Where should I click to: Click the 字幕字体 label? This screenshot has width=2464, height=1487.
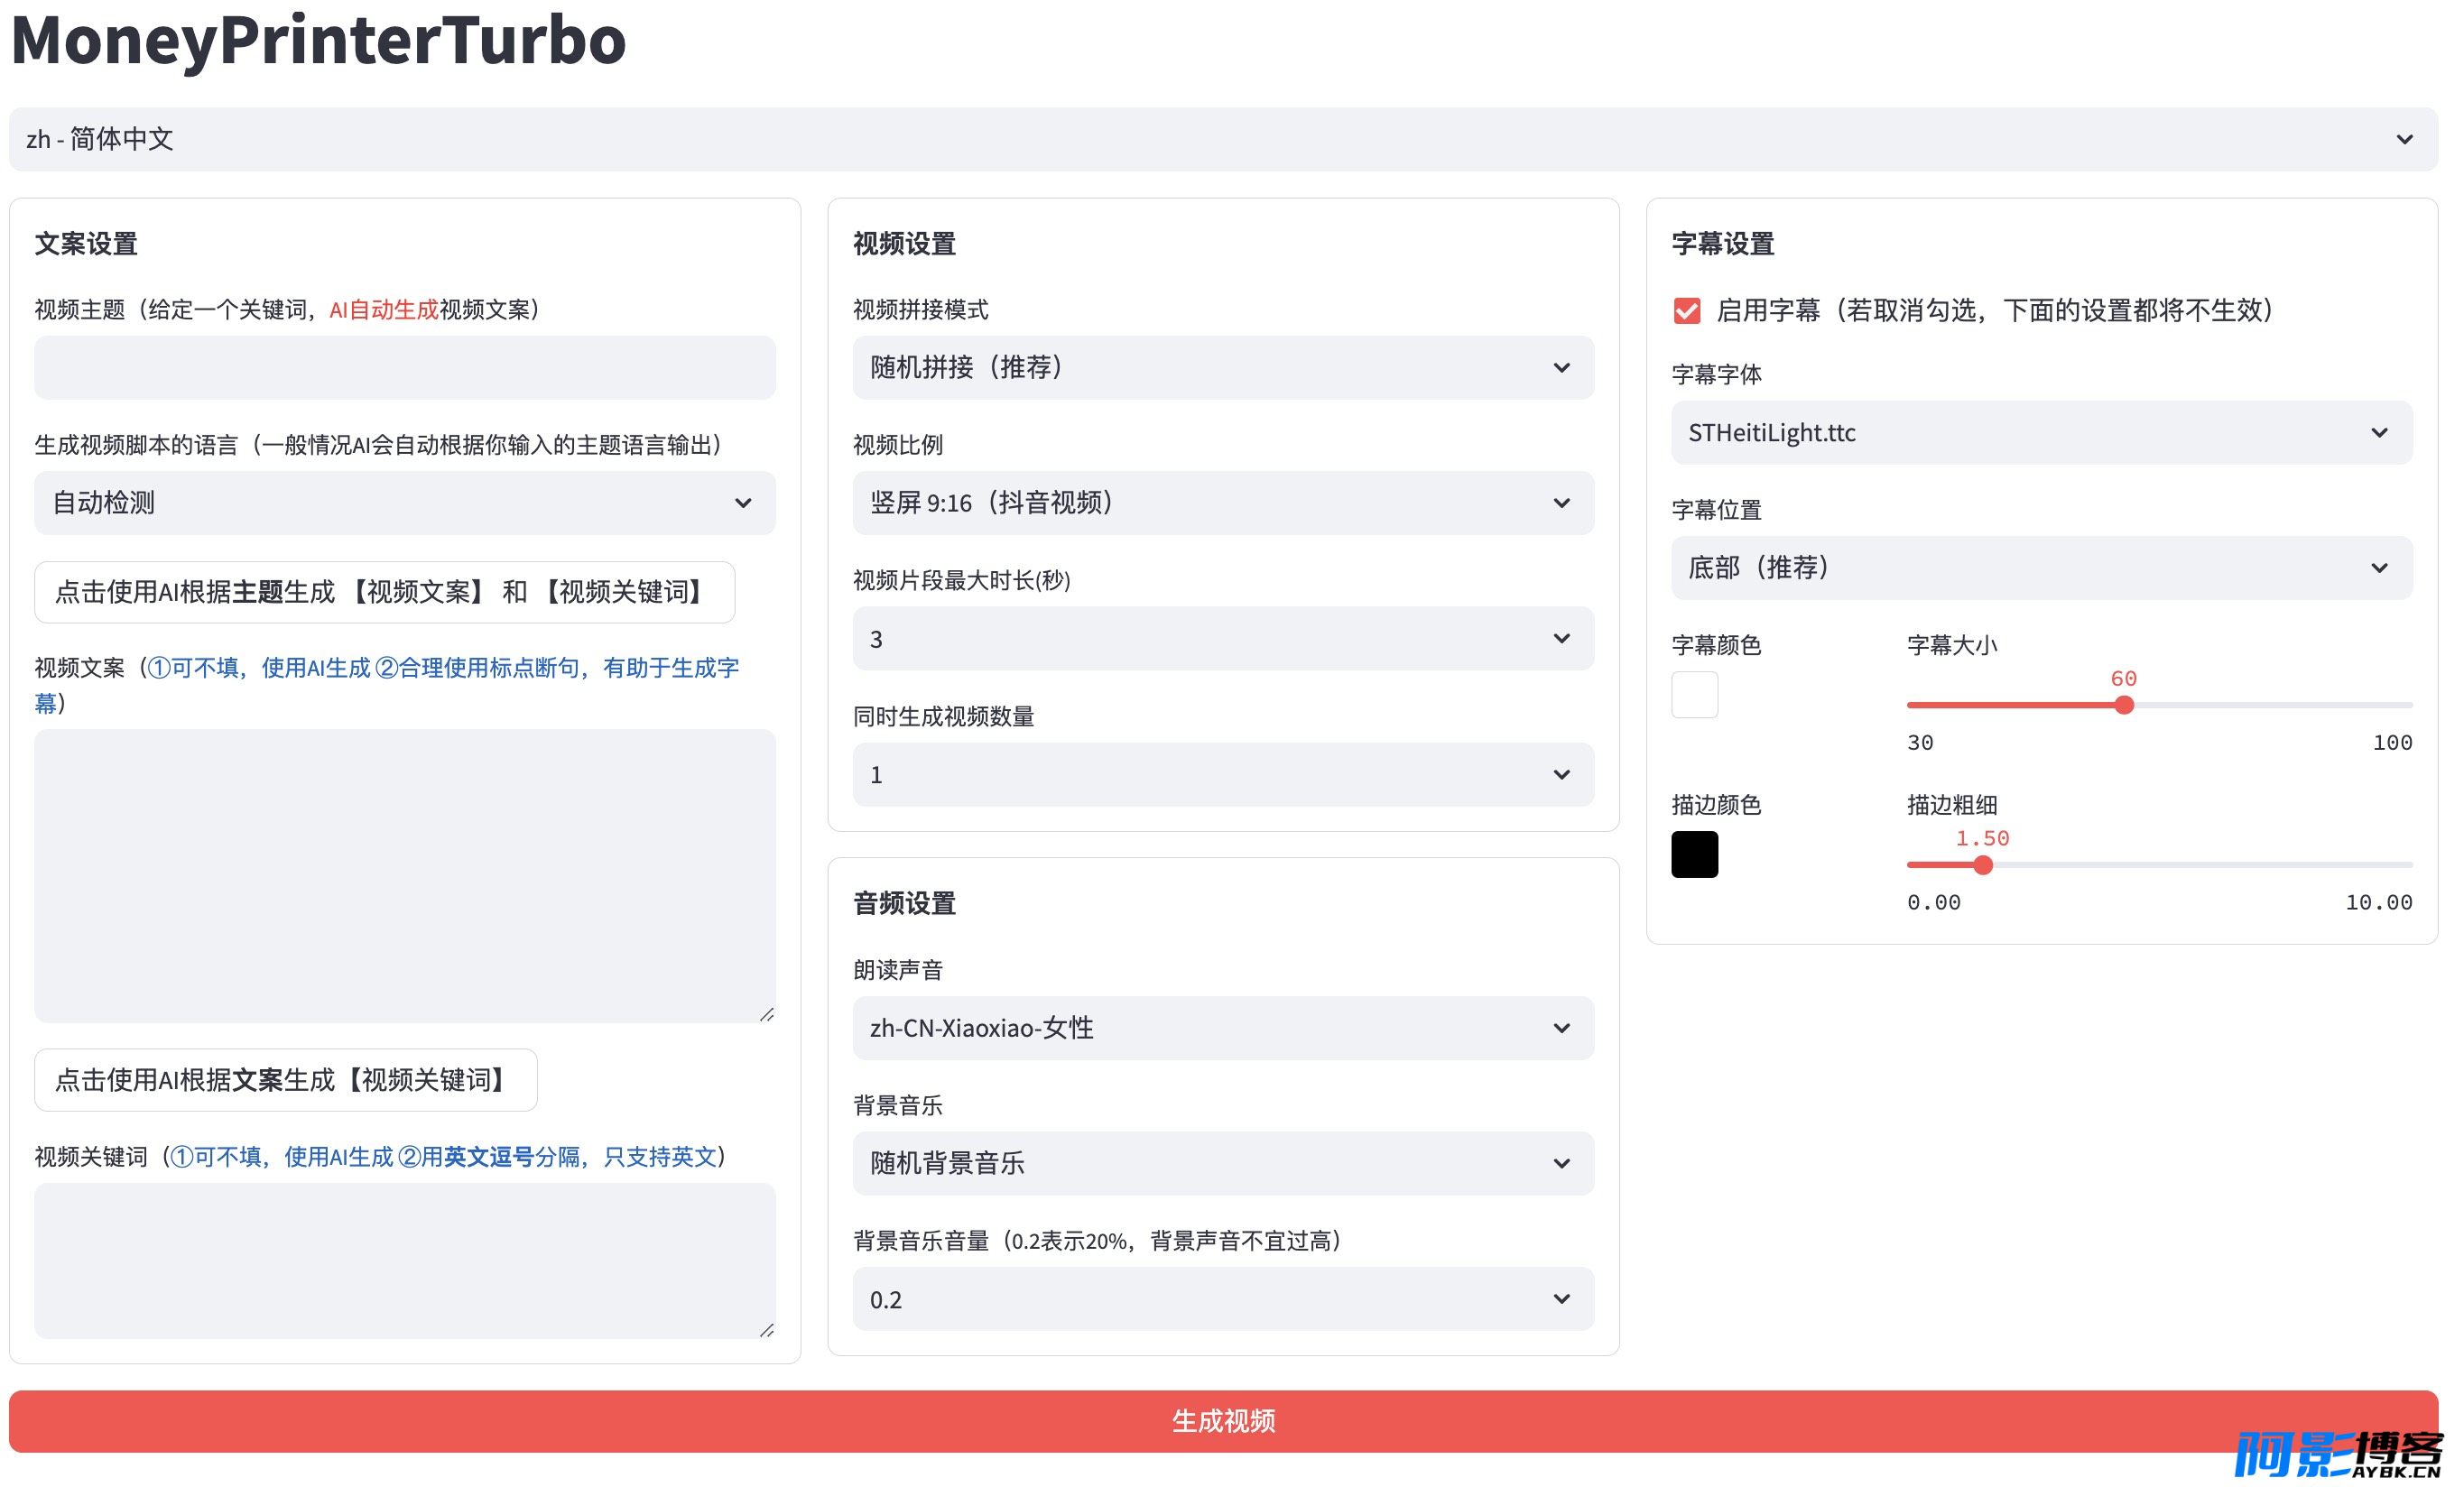1716,375
